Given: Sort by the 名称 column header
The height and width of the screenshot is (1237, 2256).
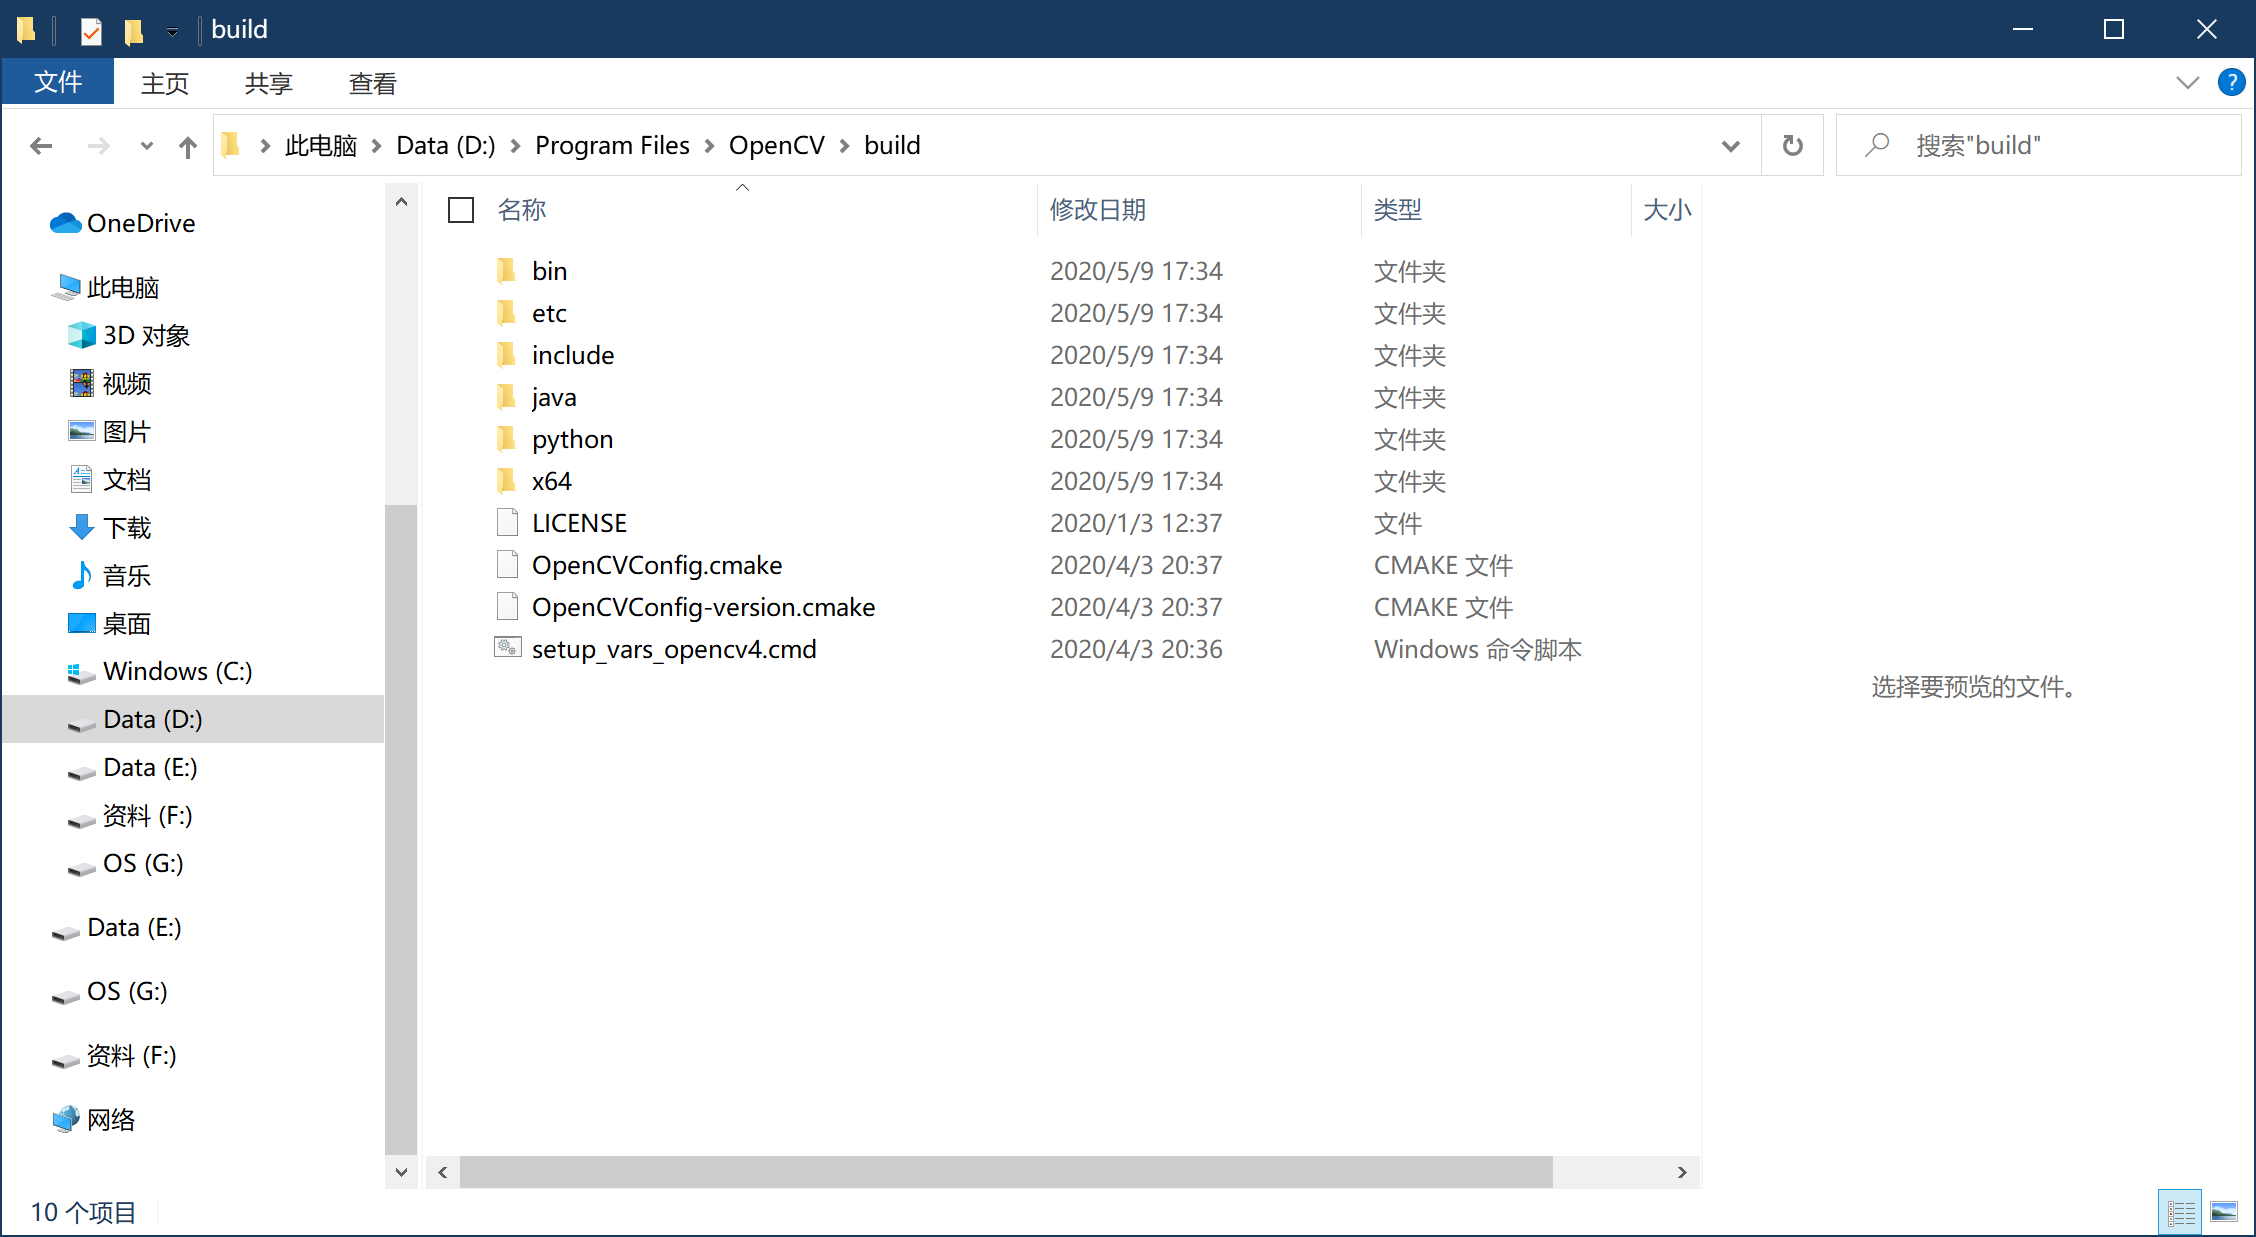Looking at the screenshot, I should click(x=522, y=210).
